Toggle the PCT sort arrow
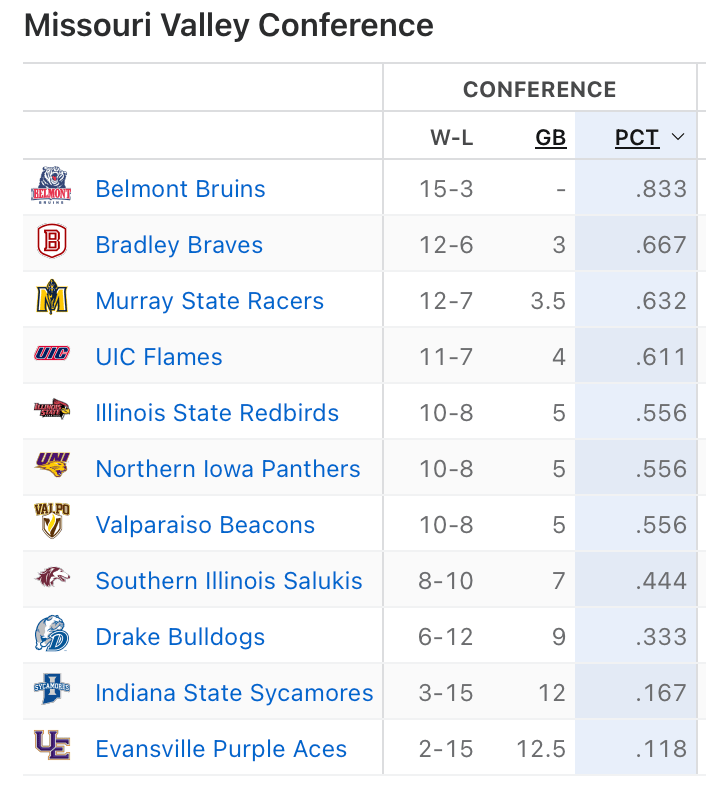 tap(678, 138)
